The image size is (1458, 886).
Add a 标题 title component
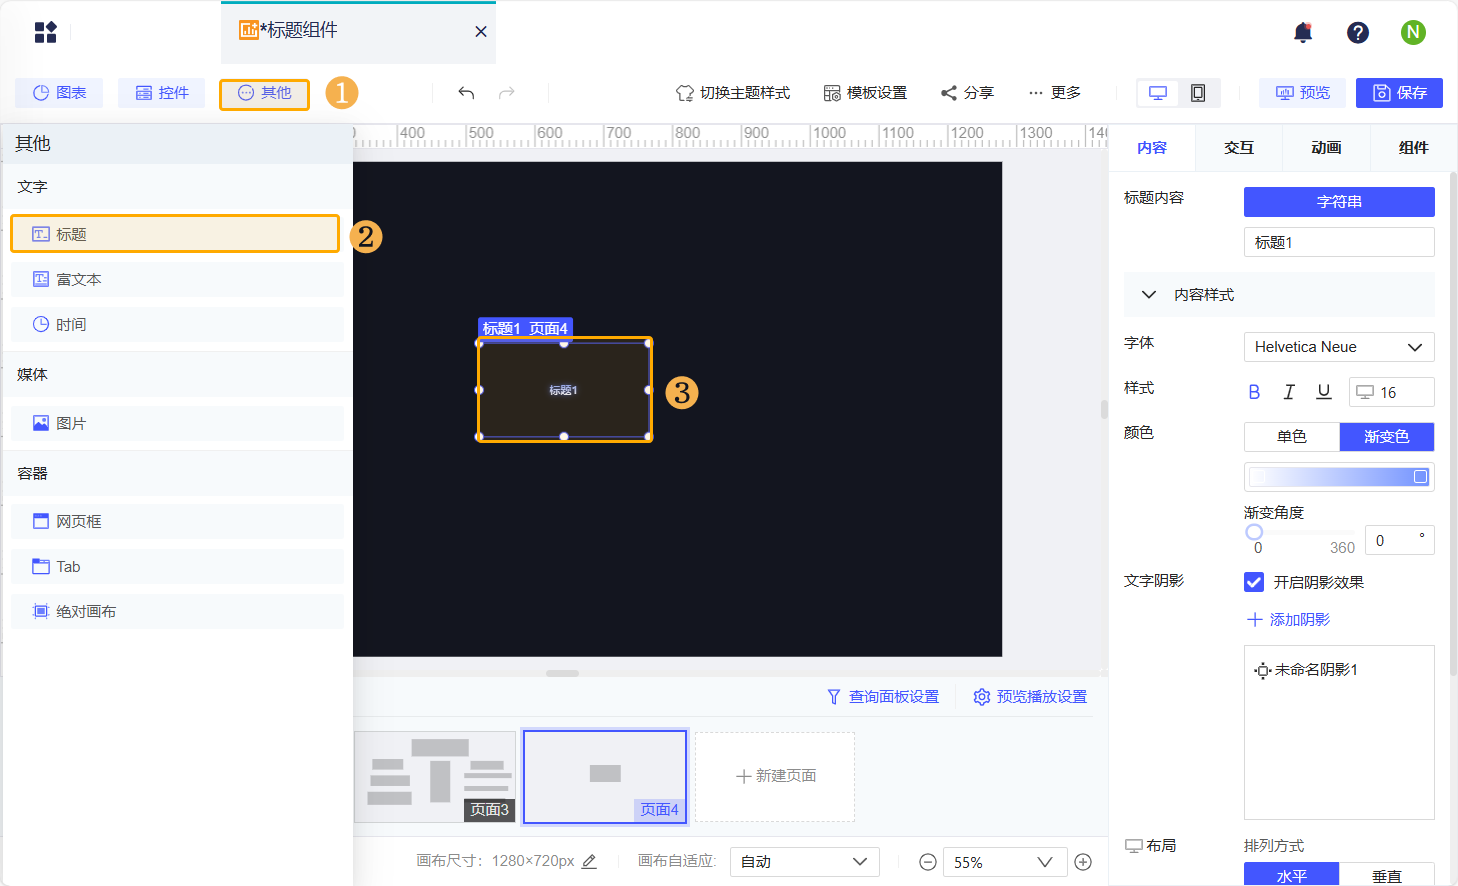175,234
